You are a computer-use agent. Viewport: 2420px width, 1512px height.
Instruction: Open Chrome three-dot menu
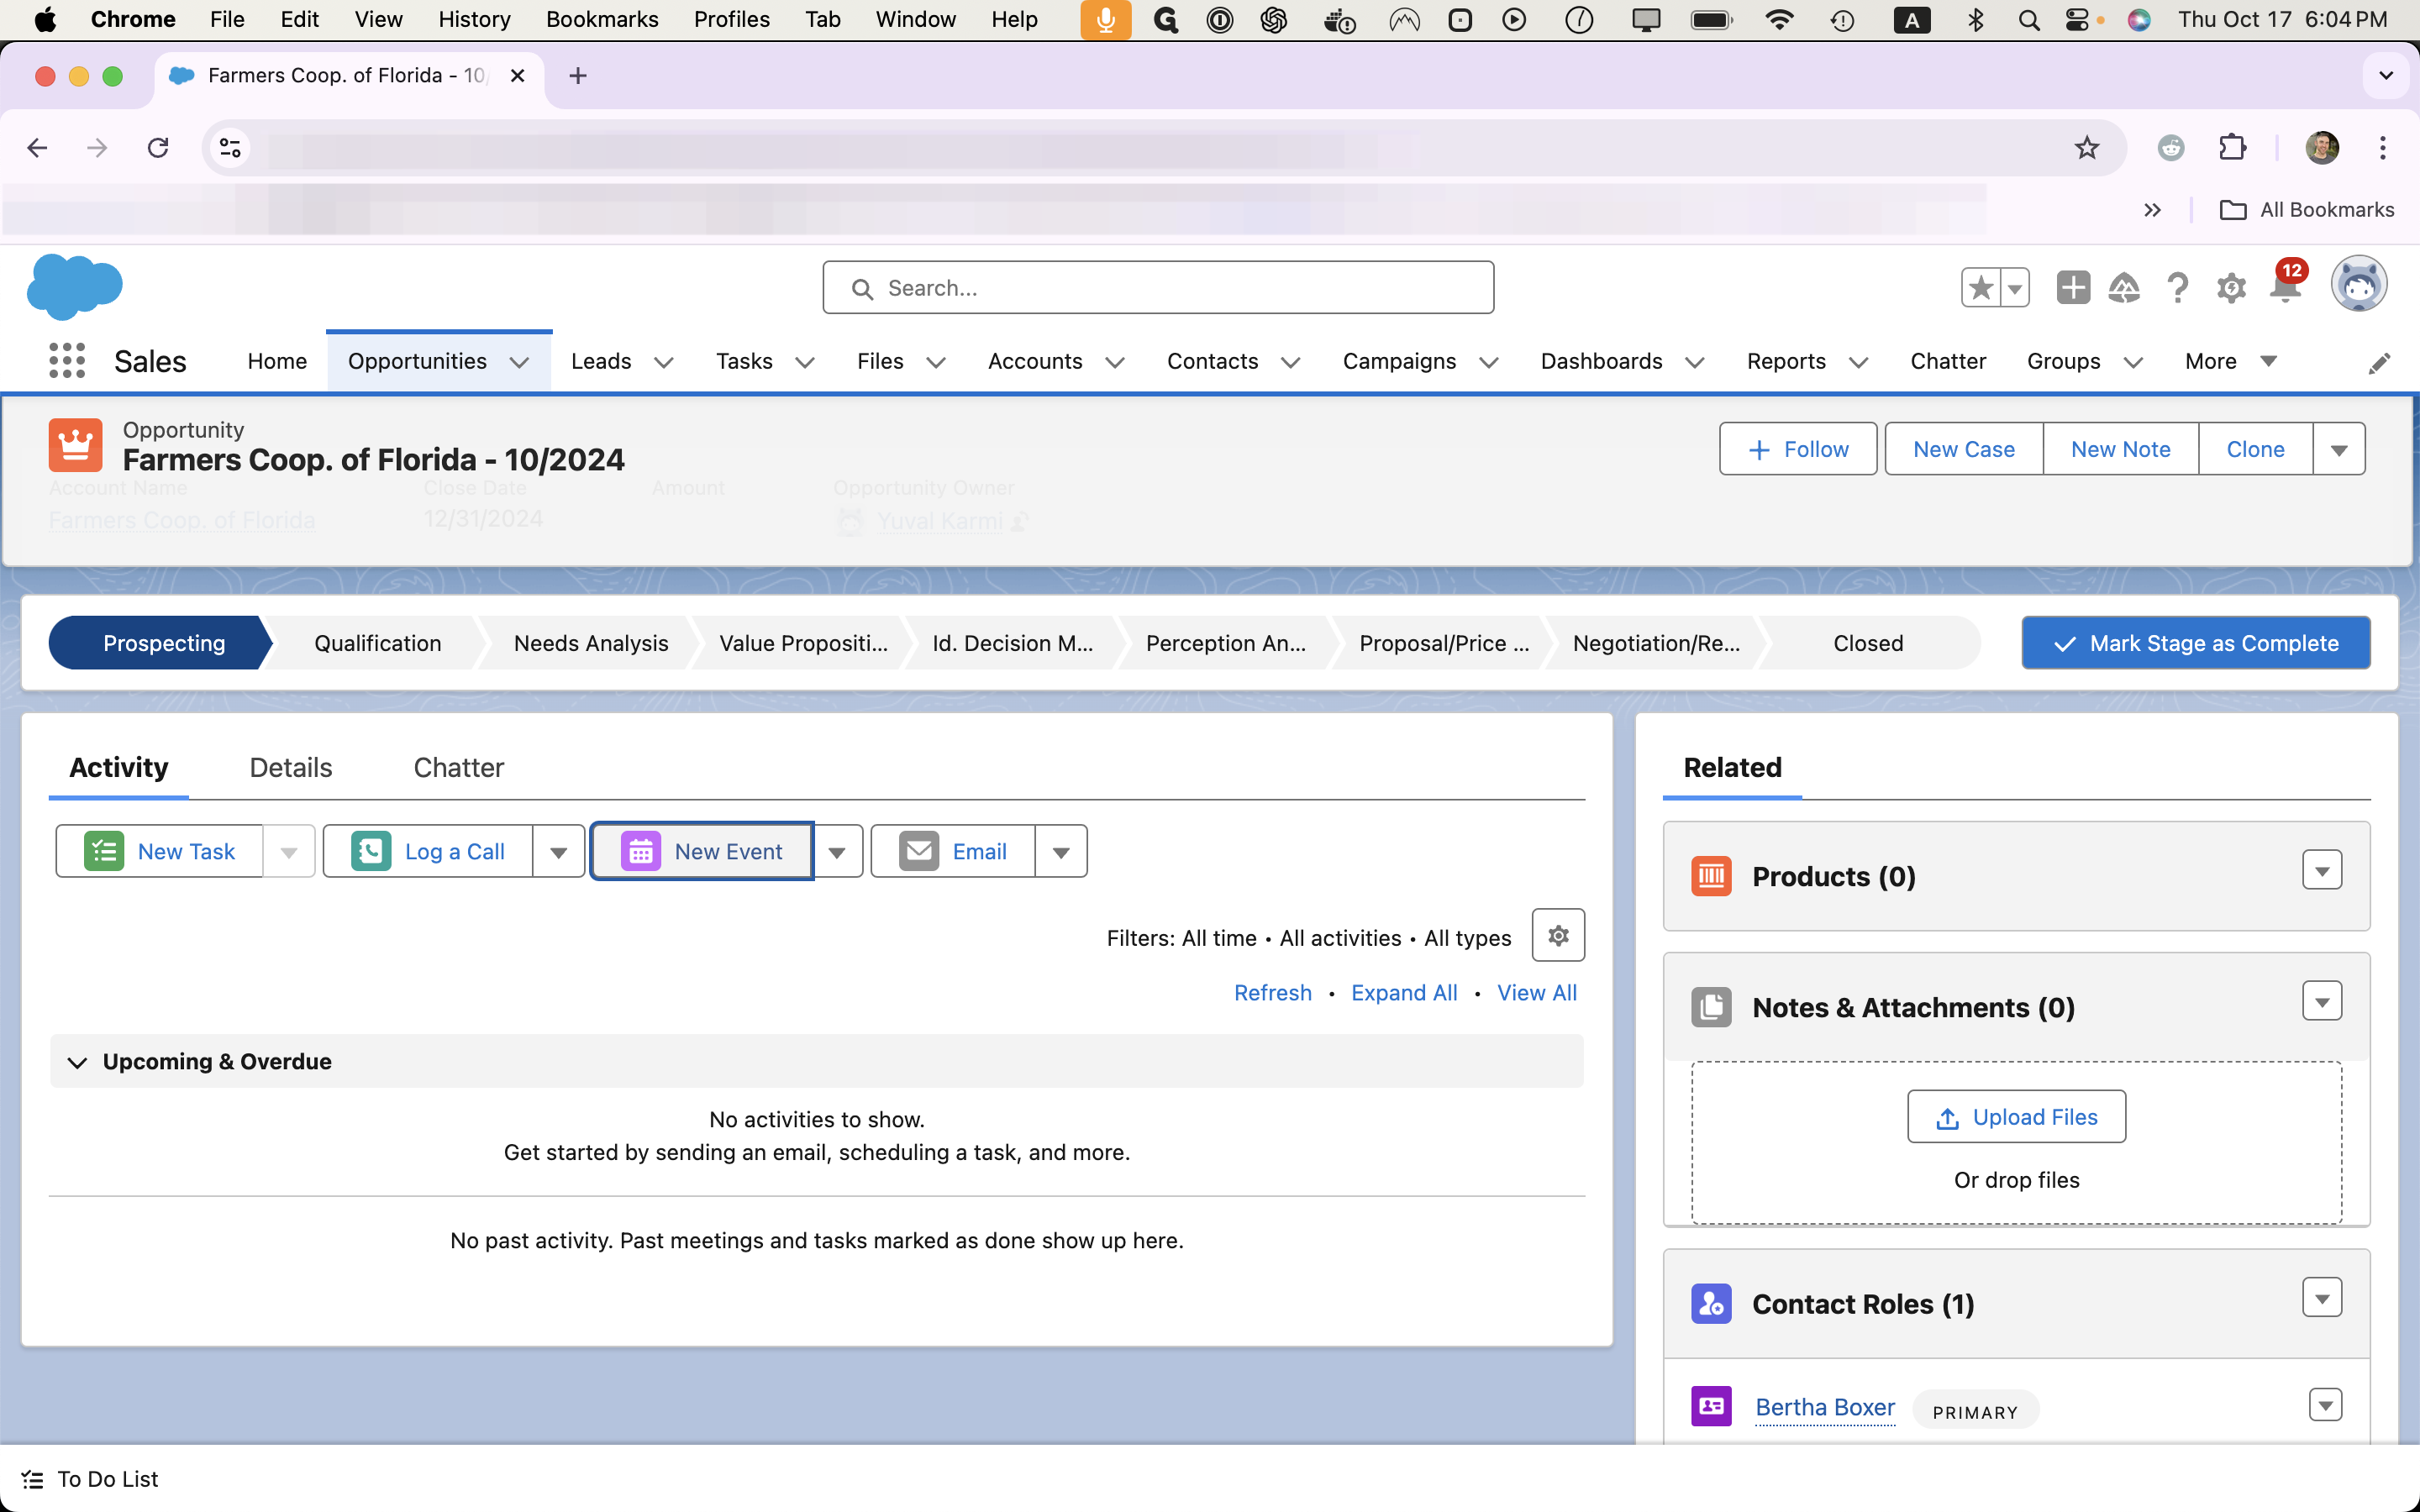click(x=2383, y=148)
